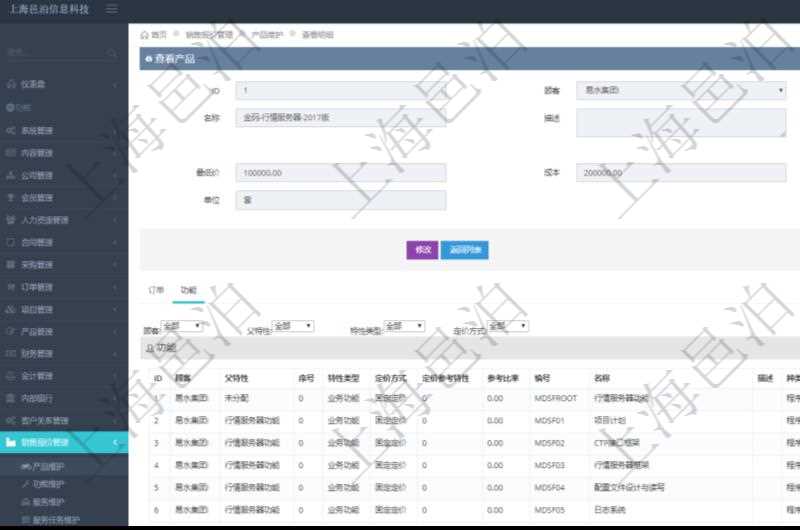The width and height of the screenshot is (800, 530).
Task: Click the sidebar search box
Action: (x=61, y=53)
